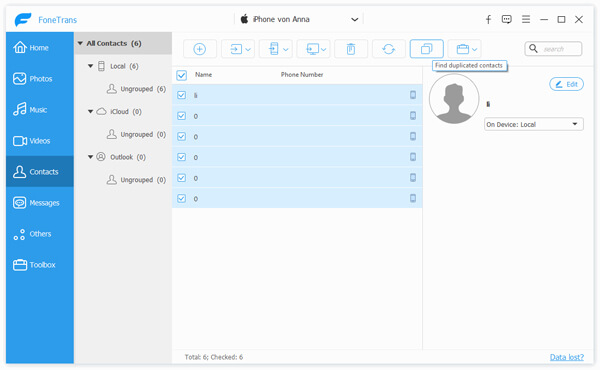Click the Outlook account icon in tree
Viewport: 600px width, 370px height.
tap(101, 157)
